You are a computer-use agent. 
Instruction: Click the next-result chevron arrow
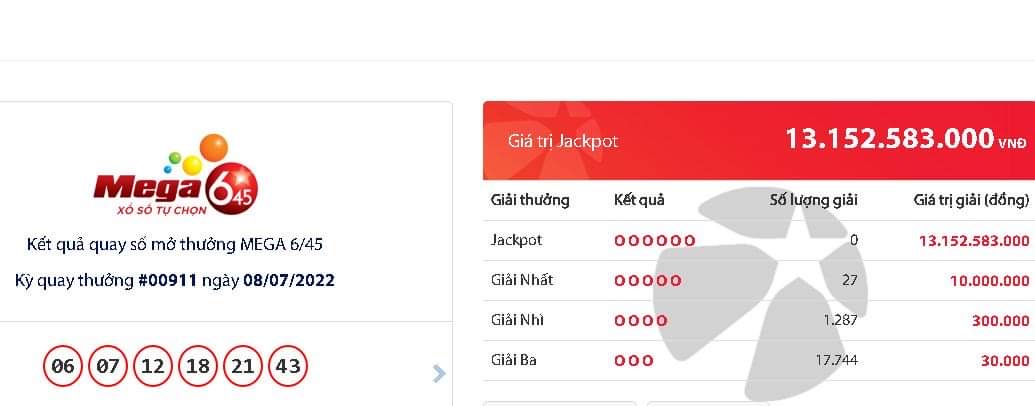[439, 374]
